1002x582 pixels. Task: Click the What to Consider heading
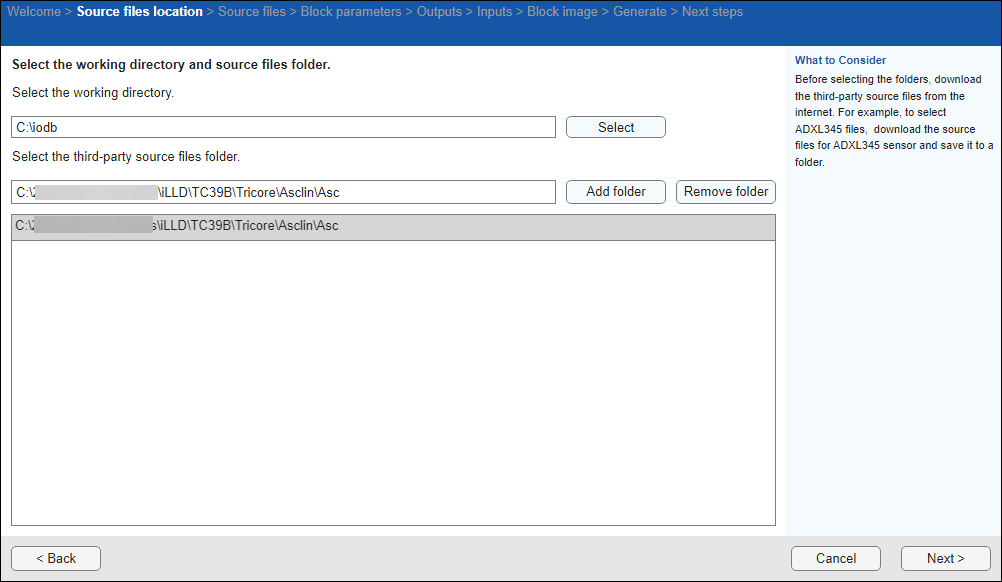(840, 60)
